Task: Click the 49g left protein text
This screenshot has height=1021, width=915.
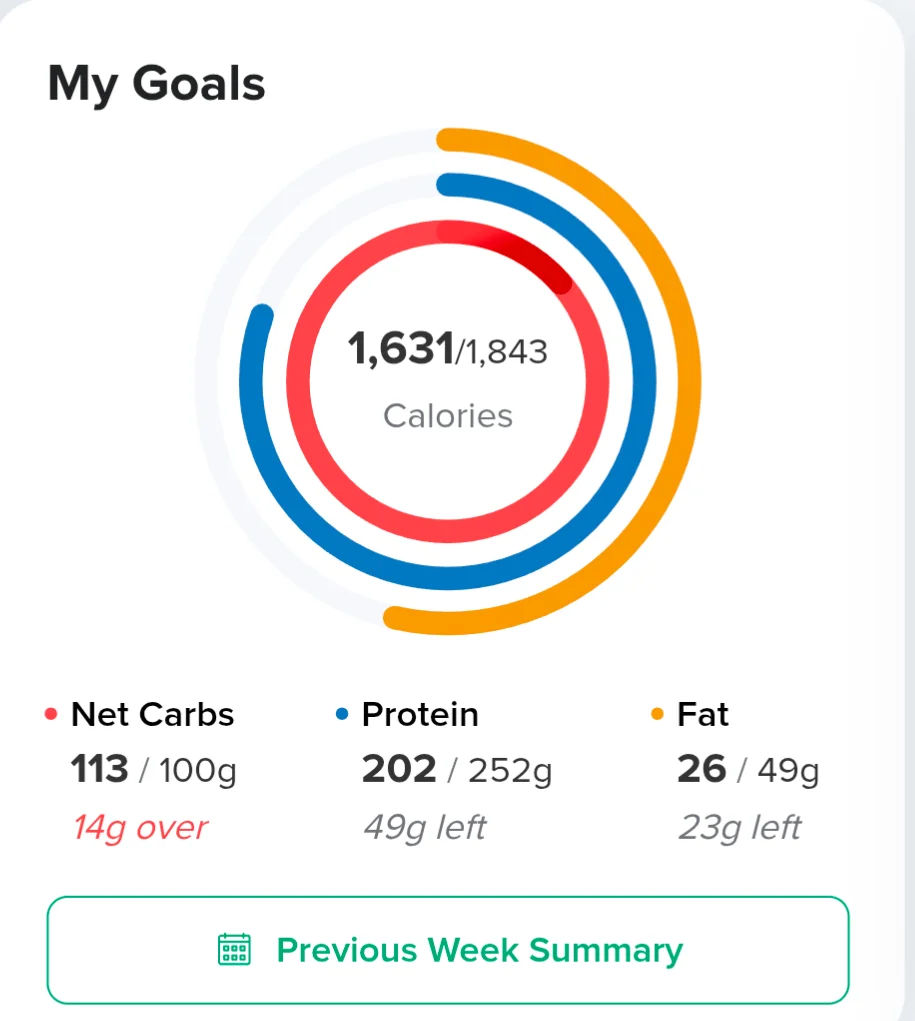Action: (x=425, y=828)
